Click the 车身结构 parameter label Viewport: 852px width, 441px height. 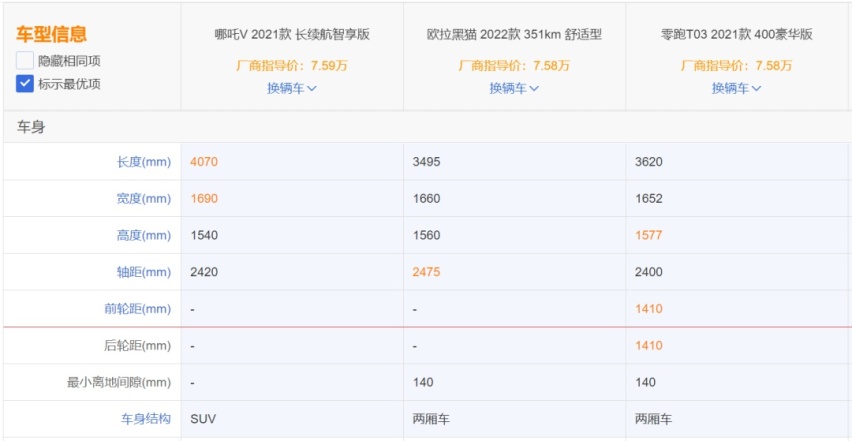(x=146, y=419)
